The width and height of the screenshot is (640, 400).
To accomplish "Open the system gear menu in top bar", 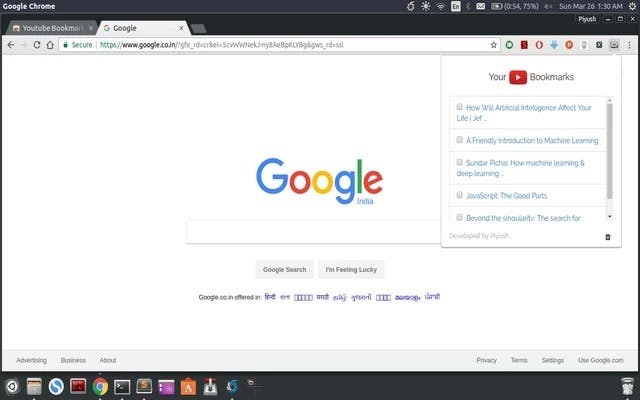I will tap(632, 6).
